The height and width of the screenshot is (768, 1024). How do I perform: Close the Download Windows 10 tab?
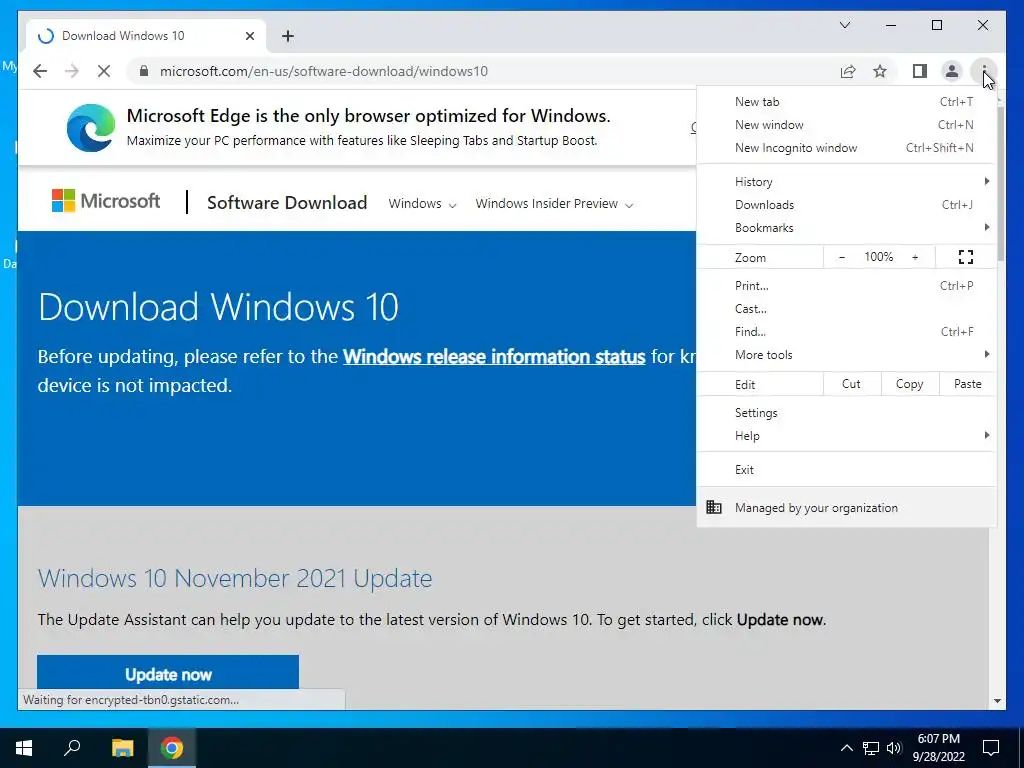coord(249,36)
